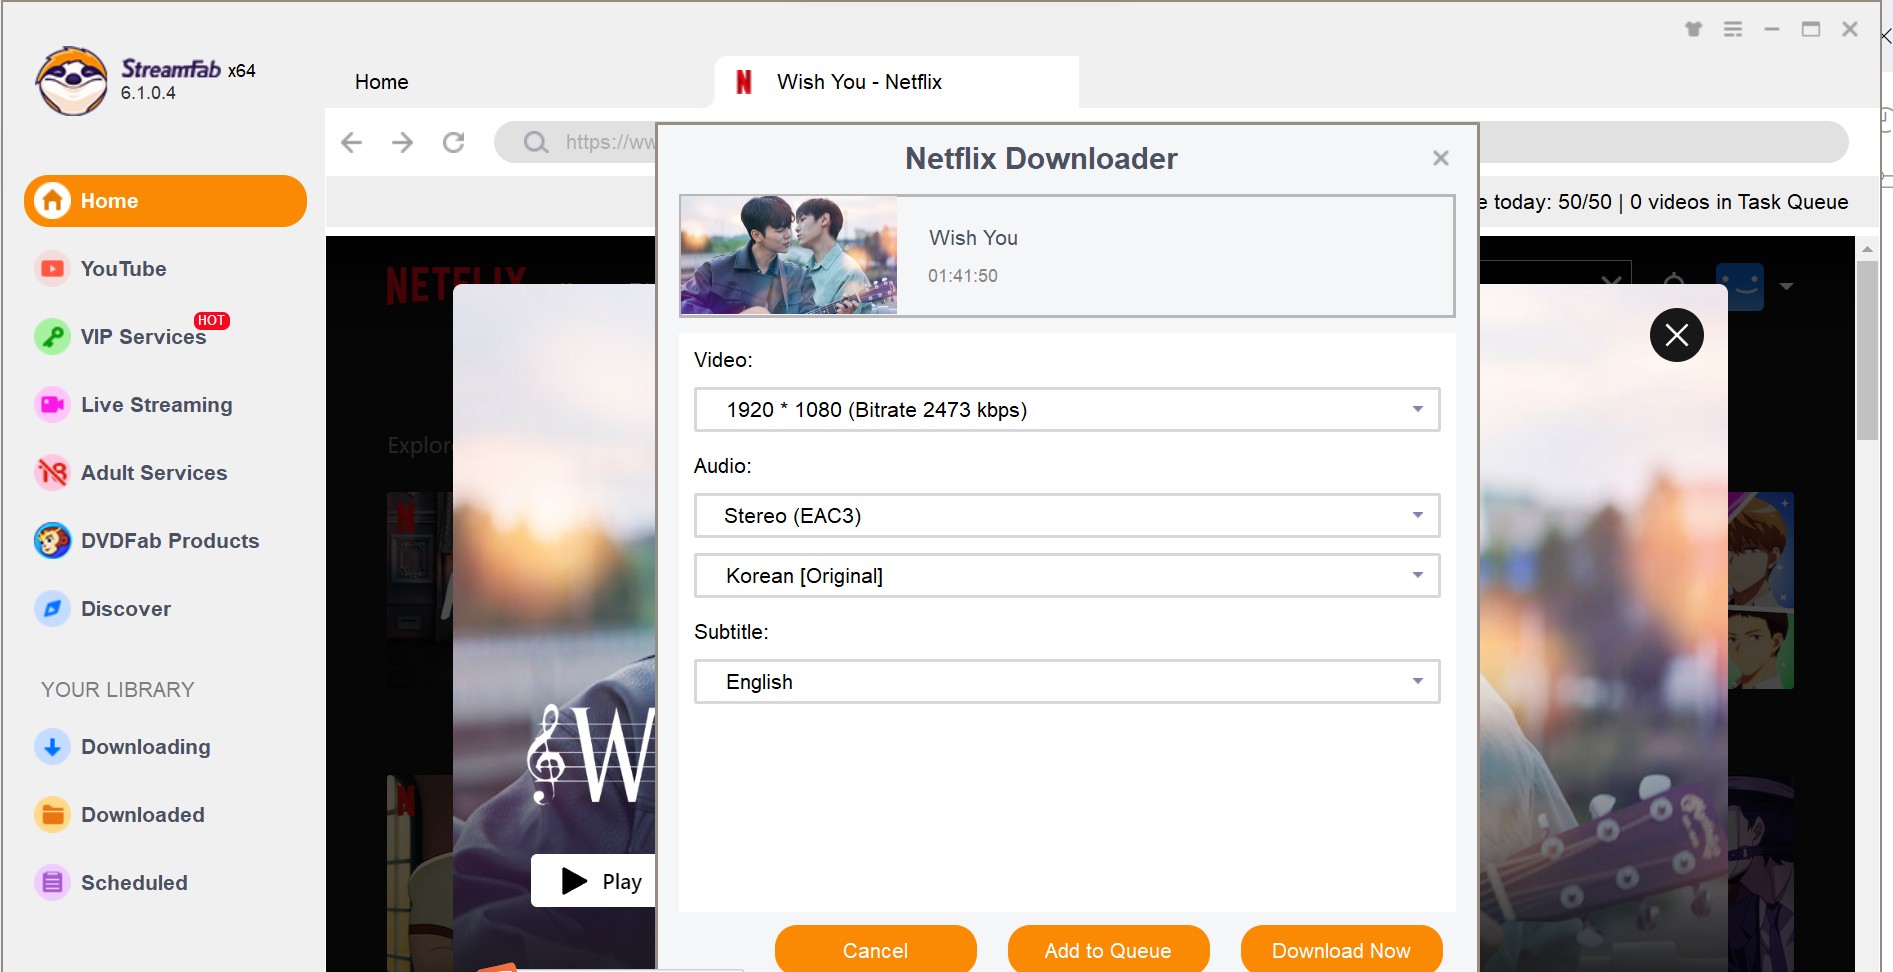Open Live Streaming in the sidebar

point(156,405)
